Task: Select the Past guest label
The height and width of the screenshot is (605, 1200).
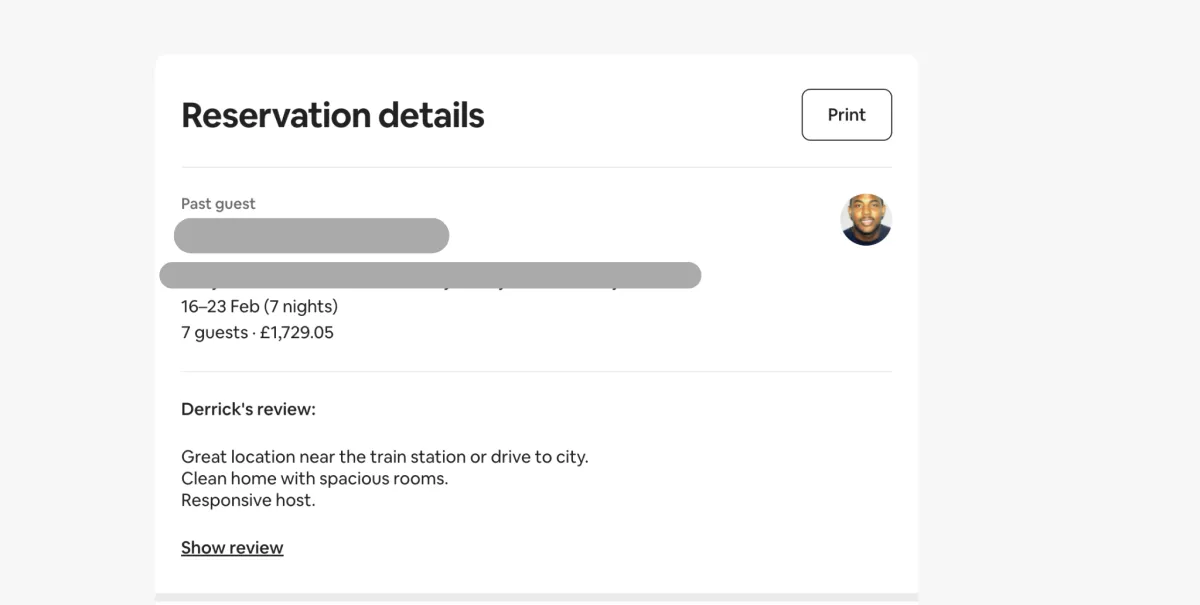Action: [218, 204]
